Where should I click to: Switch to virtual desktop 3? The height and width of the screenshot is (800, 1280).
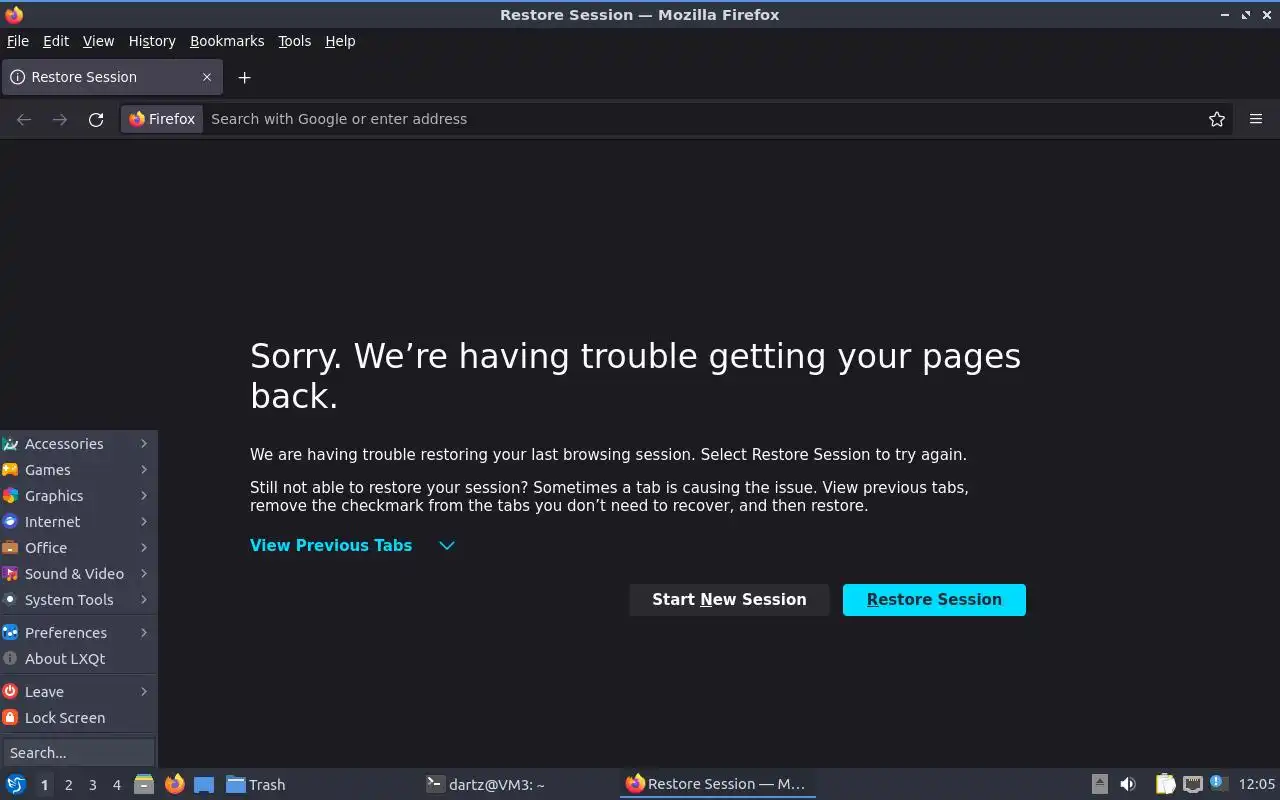pos(92,785)
